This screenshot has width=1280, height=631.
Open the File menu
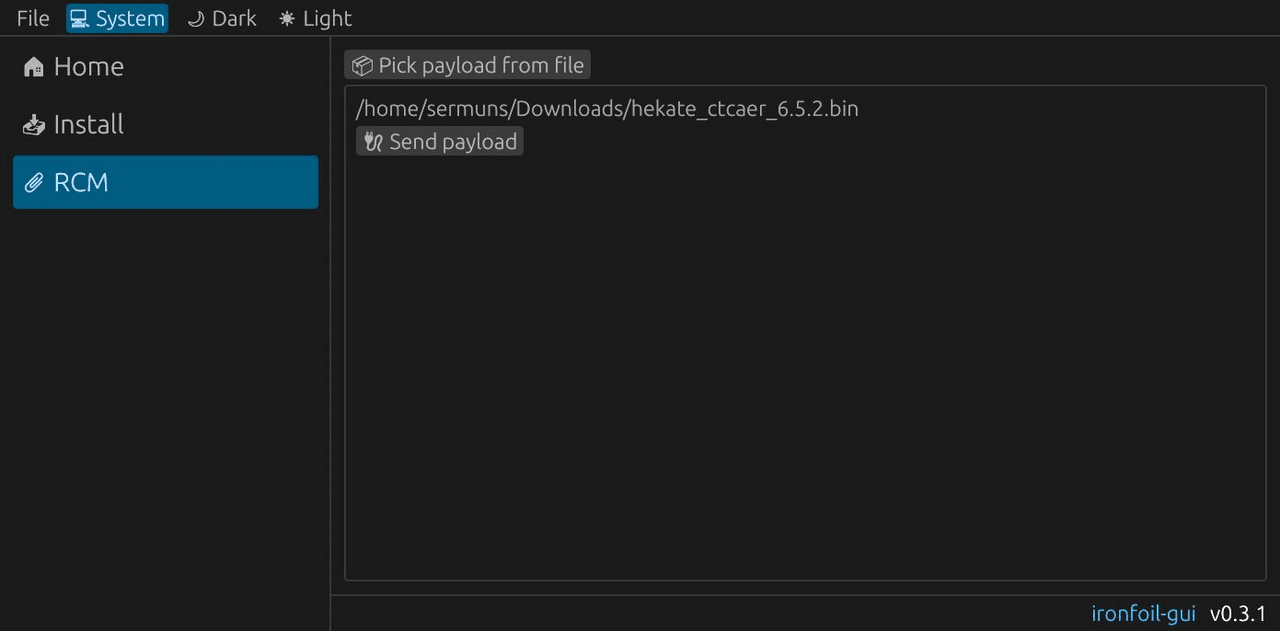point(33,18)
